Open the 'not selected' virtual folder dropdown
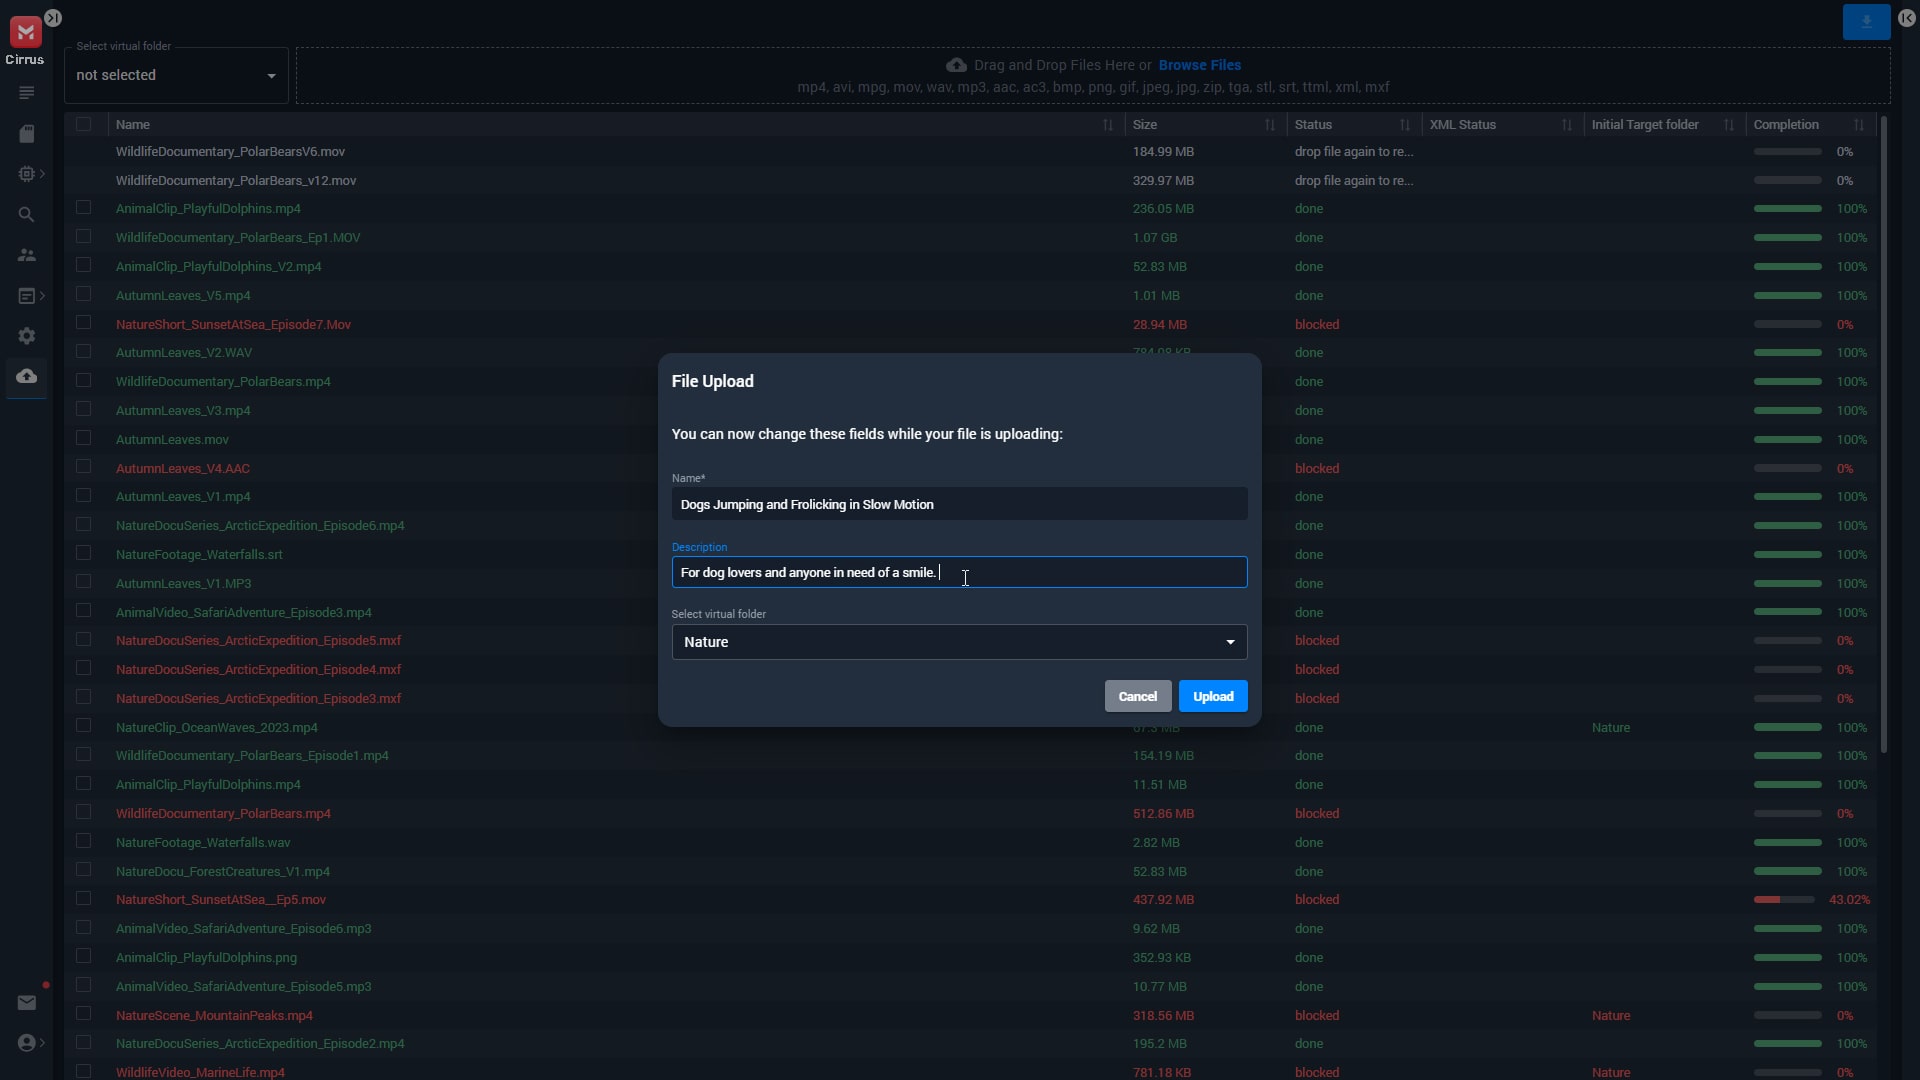Image resolution: width=1920 pixels, height=1080 pixels. click(x=176, y=76)
